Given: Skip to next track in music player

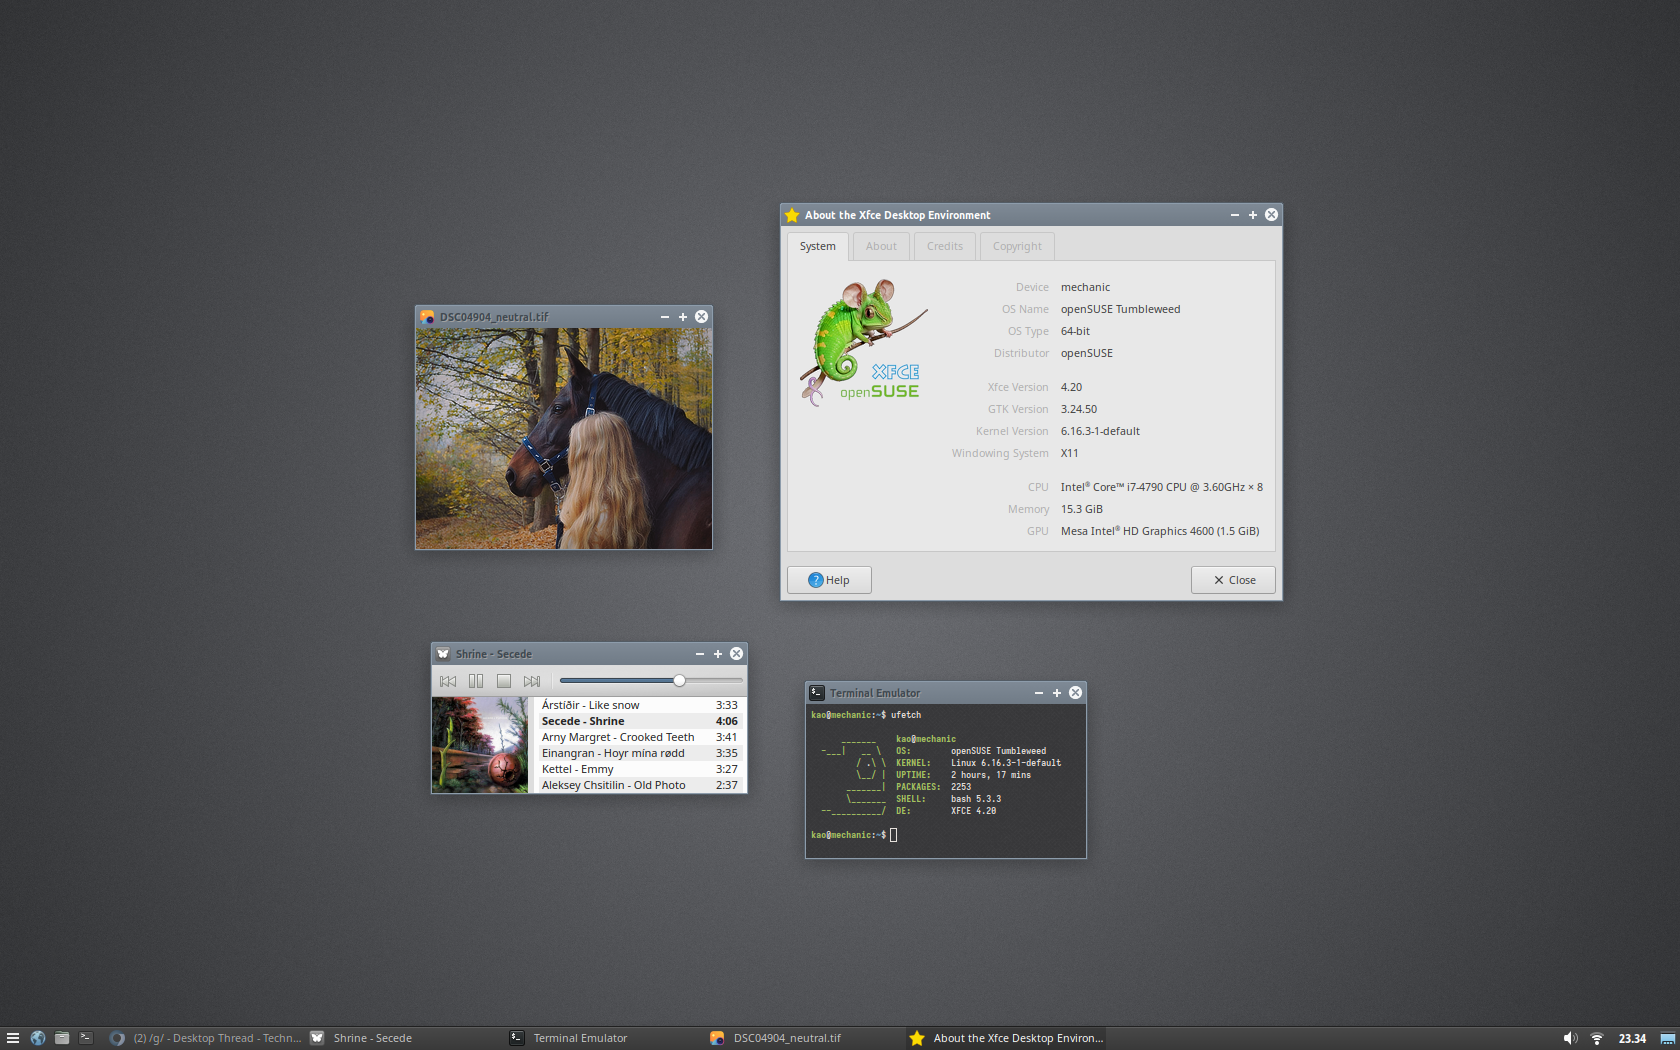Looking at the screenshot, I should 532,681.
